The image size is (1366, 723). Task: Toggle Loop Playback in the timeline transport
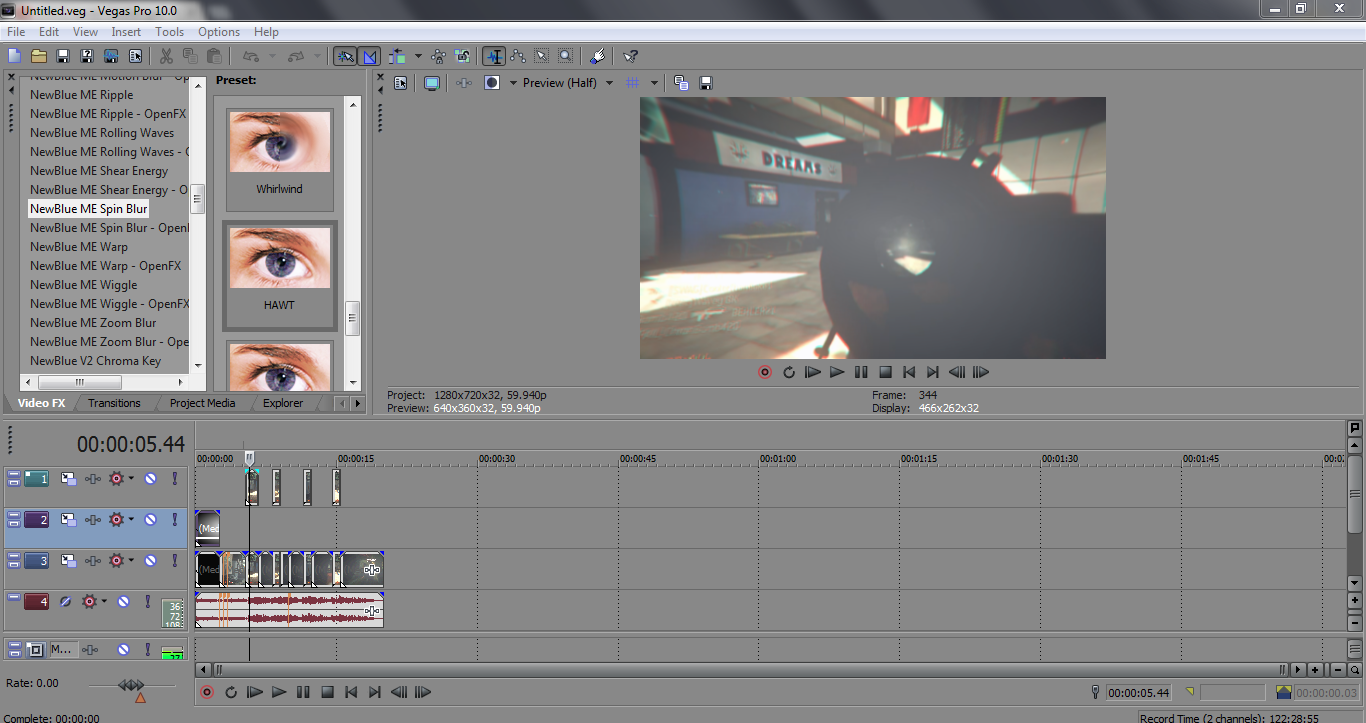231,692
